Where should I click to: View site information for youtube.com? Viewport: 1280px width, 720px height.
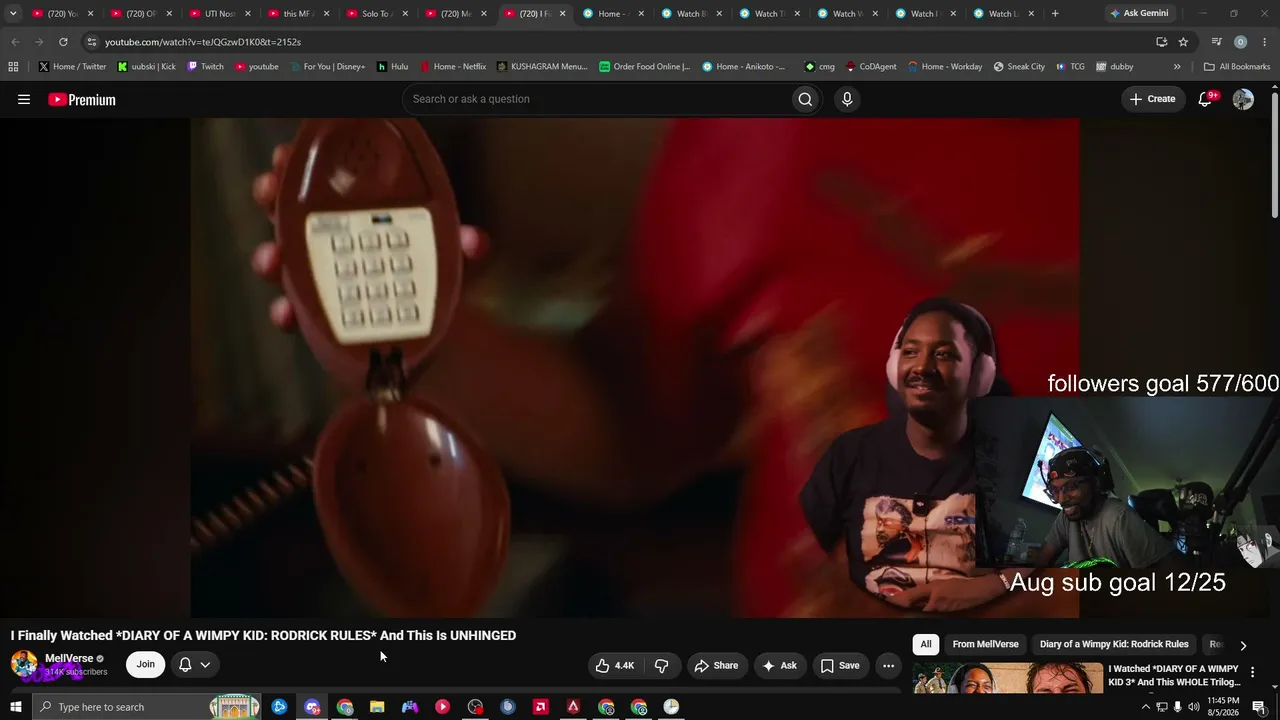point(92,42)
